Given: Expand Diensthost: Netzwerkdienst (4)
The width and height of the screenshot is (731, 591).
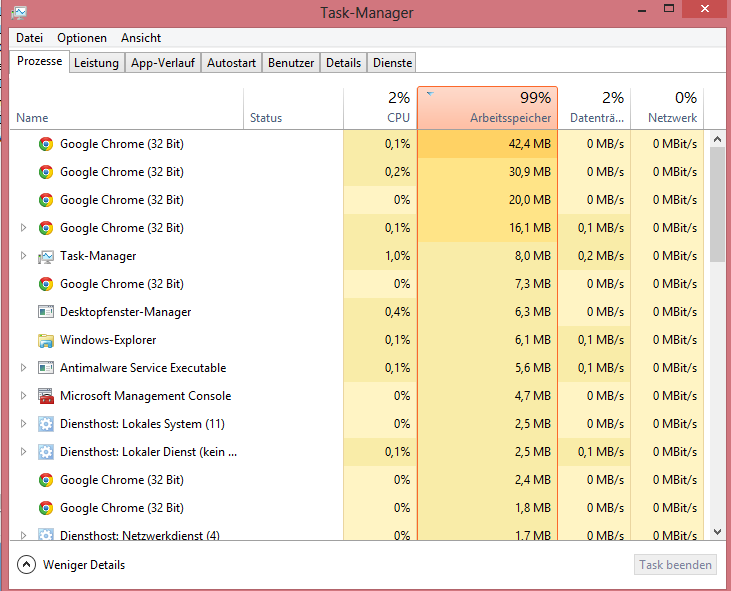Looking at the screenshot, I should tap(23, 535).
